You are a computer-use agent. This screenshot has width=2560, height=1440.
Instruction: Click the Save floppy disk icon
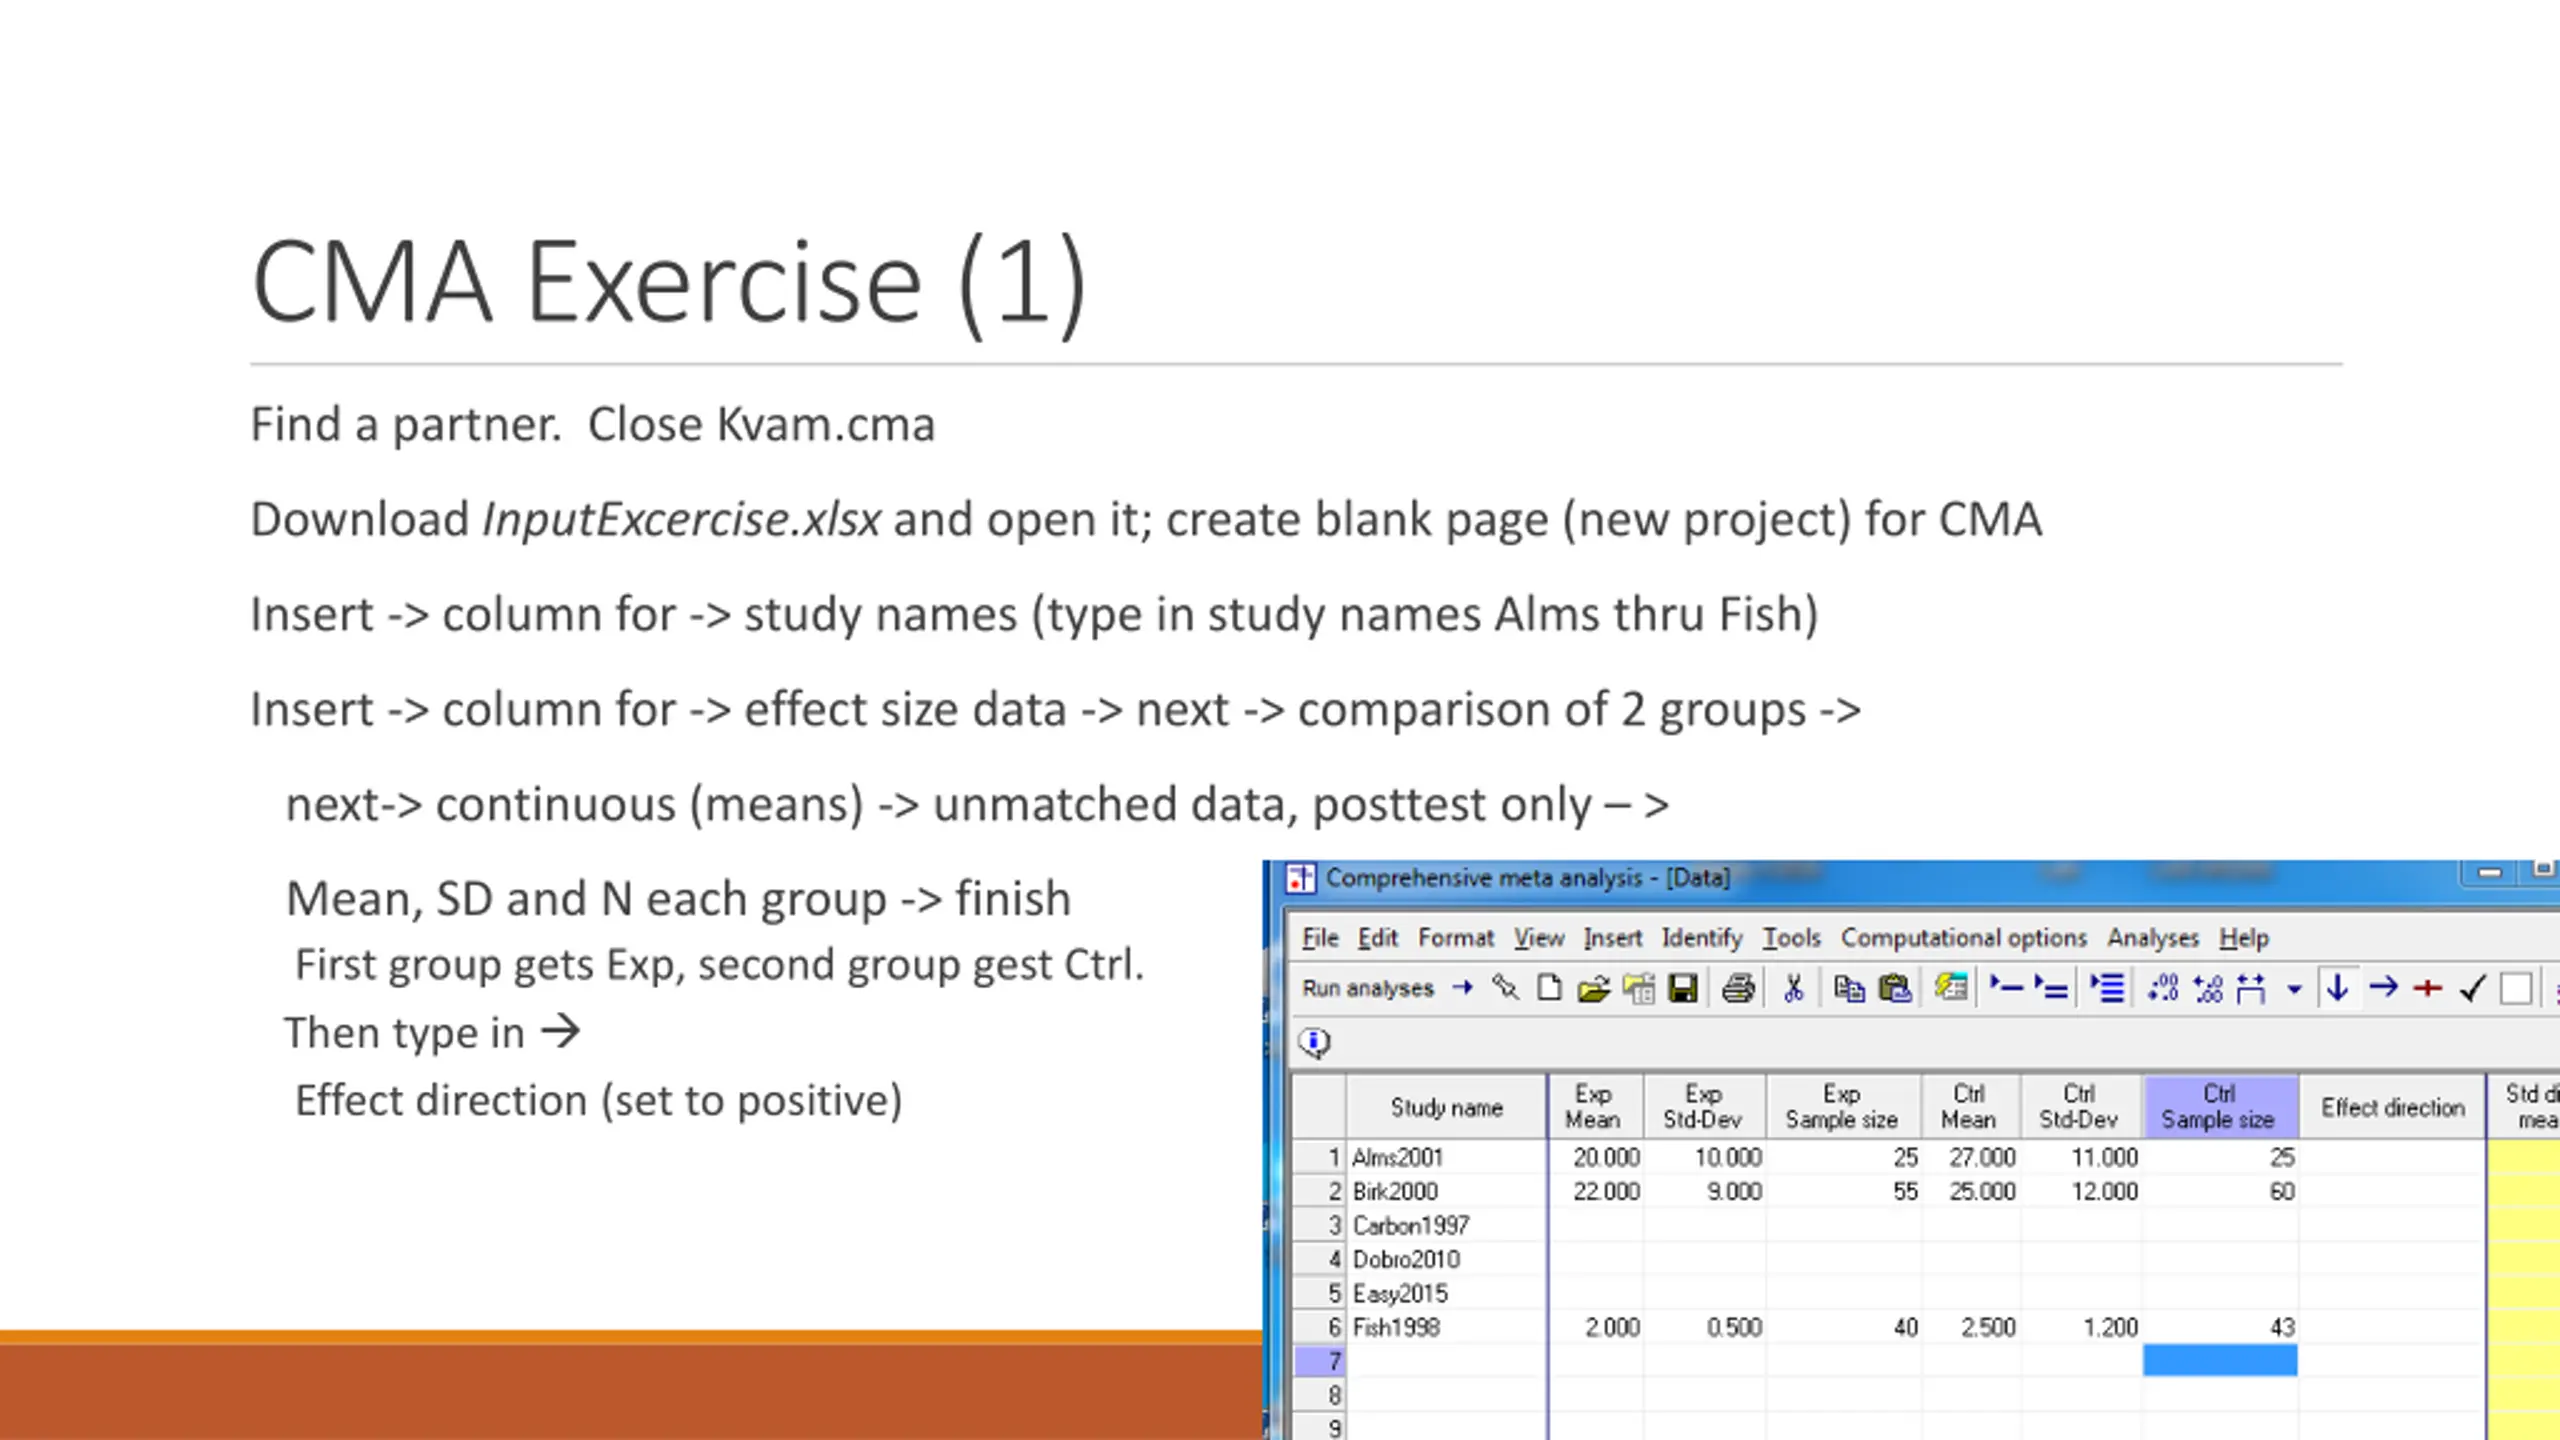click(1683, 989)
